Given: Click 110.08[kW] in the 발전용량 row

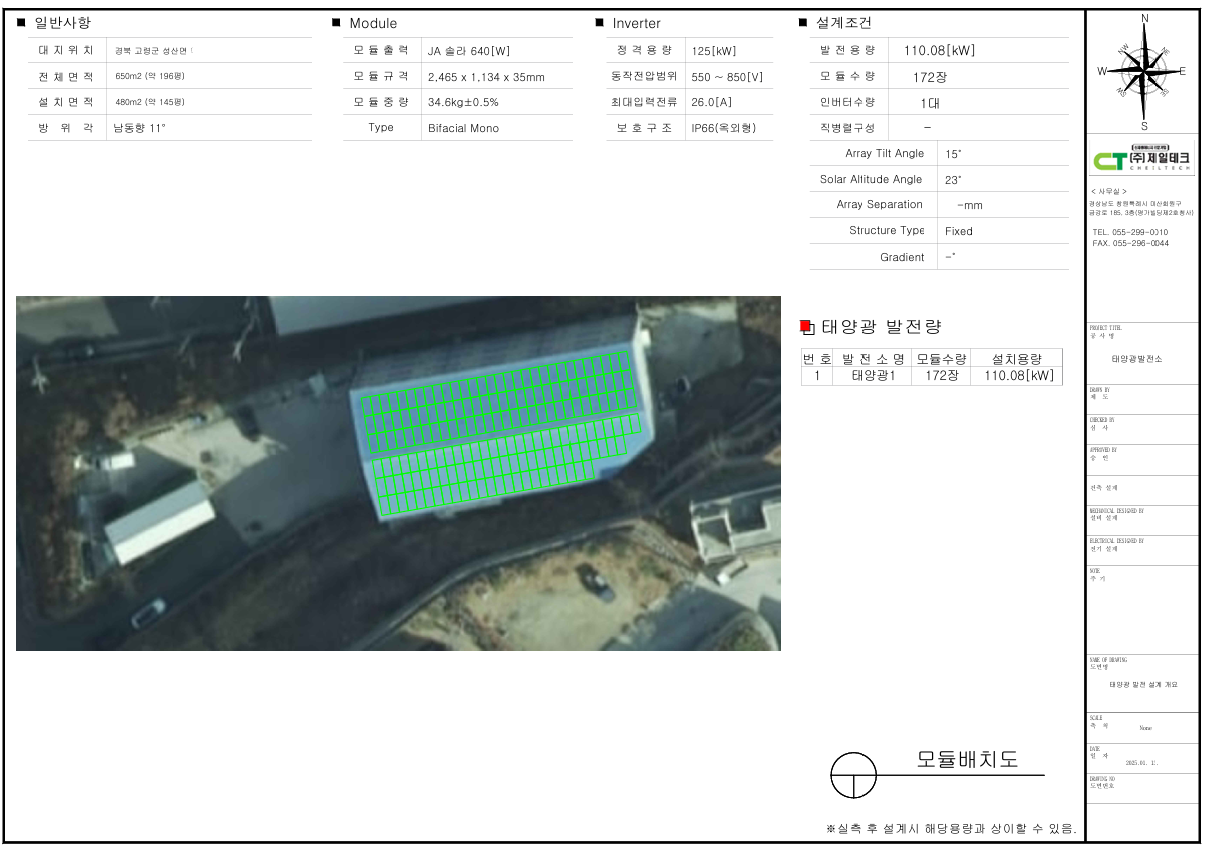Looking at the screenshot, I should (939, 51).
